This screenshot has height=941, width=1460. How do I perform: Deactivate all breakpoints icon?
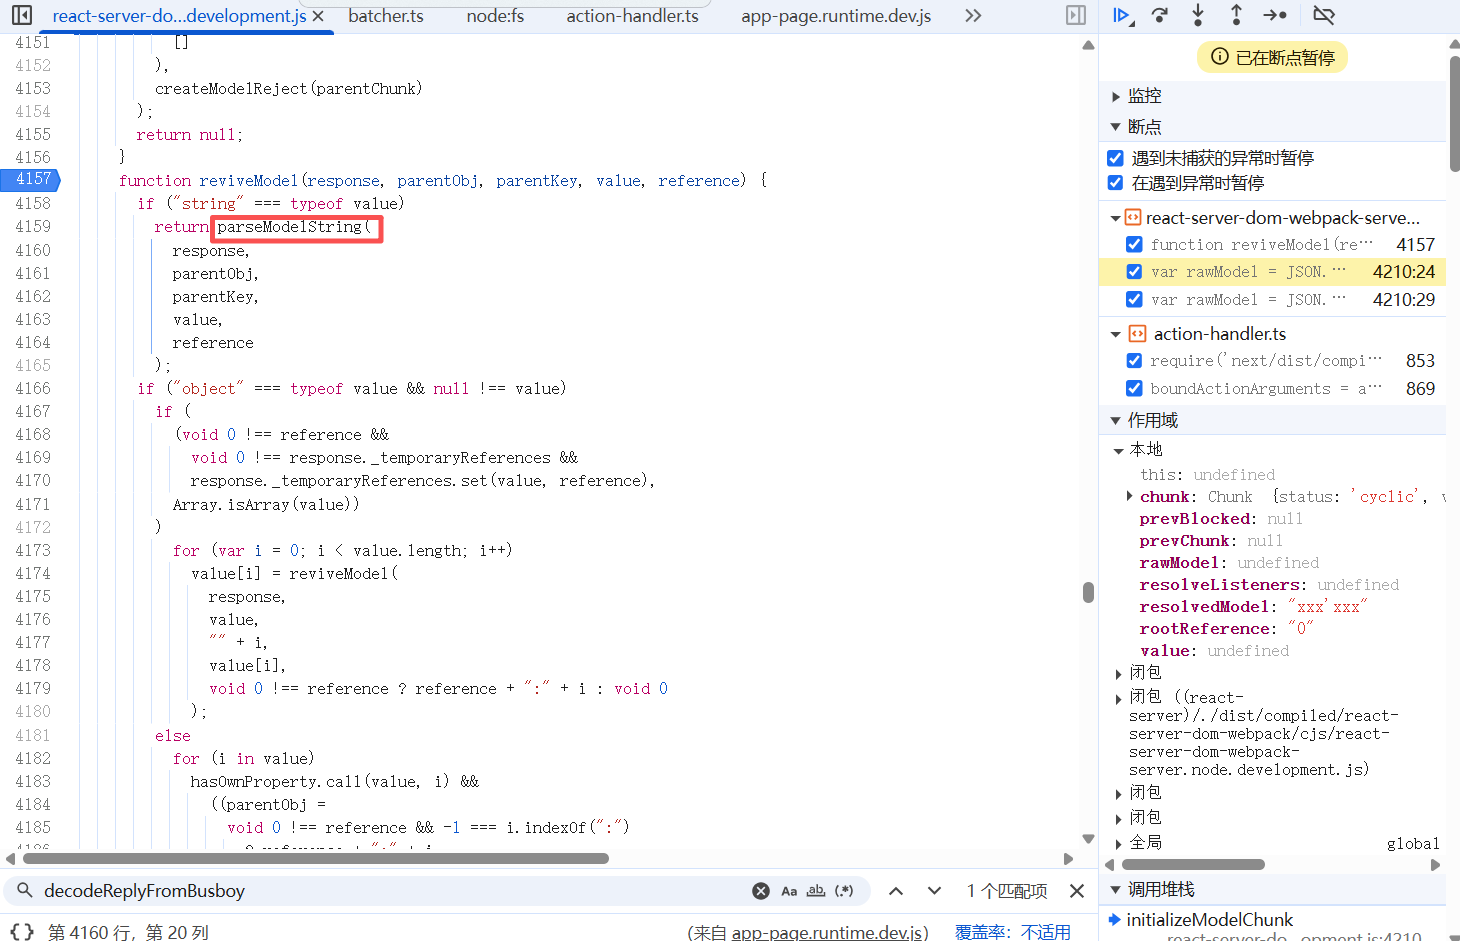point(1324,15)
